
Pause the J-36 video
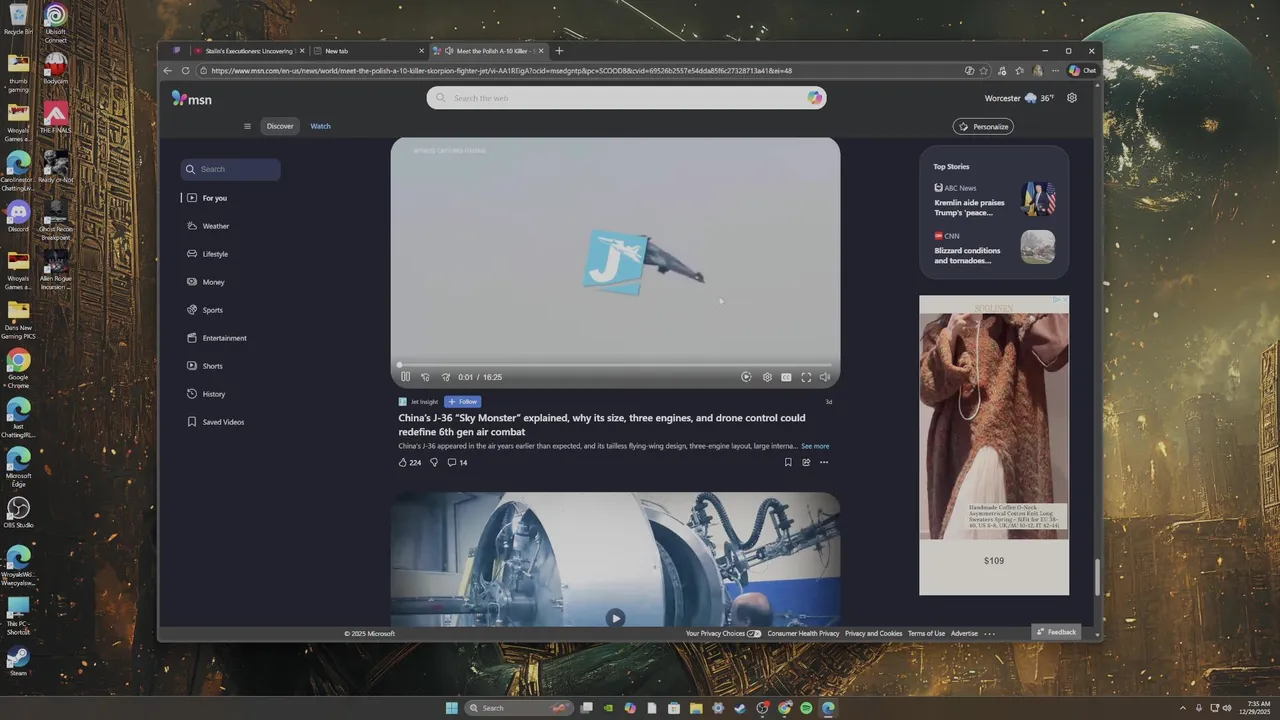point(405,377)
